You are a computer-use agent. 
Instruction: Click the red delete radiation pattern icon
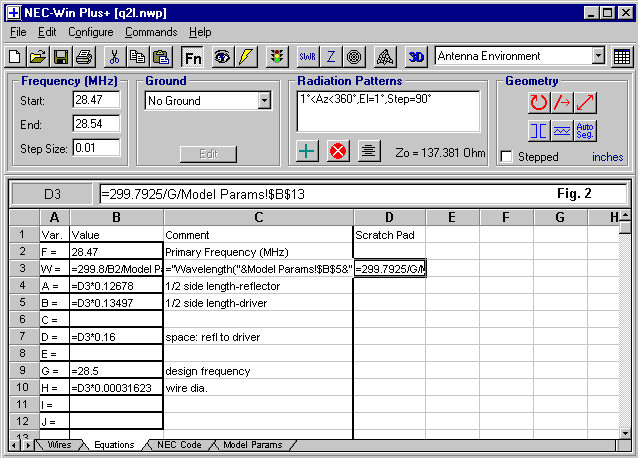[337, 151]
